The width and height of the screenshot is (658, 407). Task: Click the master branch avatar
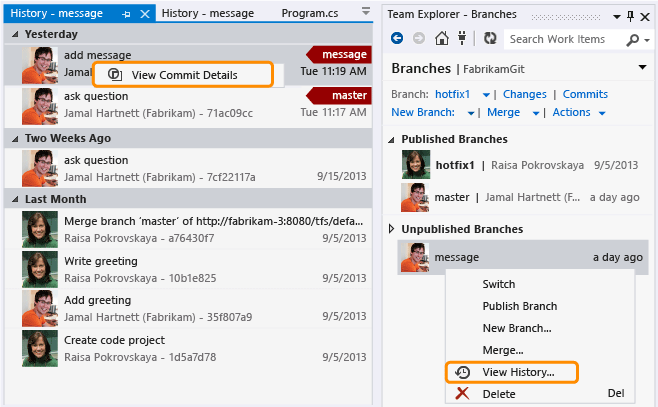click(x=415, y=197)
